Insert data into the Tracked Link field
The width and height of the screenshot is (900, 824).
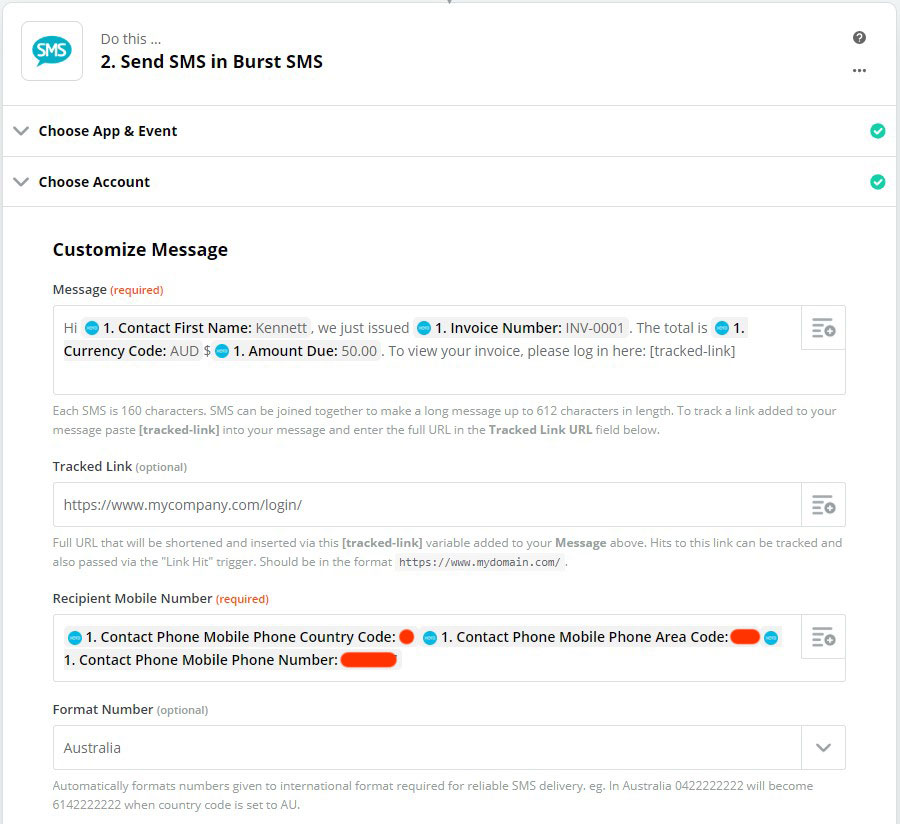(x=823, y=504)
